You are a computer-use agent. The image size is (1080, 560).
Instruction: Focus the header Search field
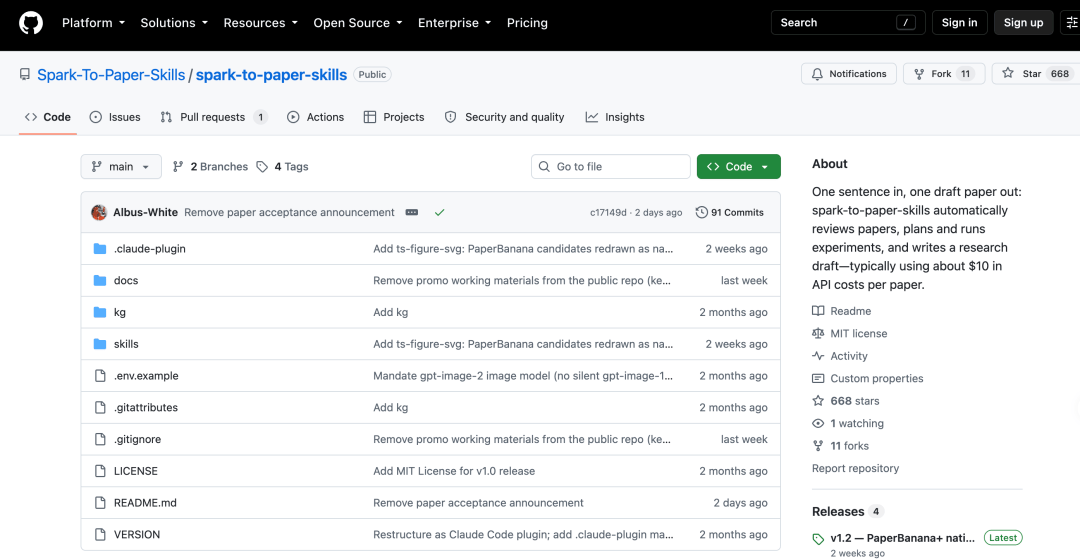848,23
